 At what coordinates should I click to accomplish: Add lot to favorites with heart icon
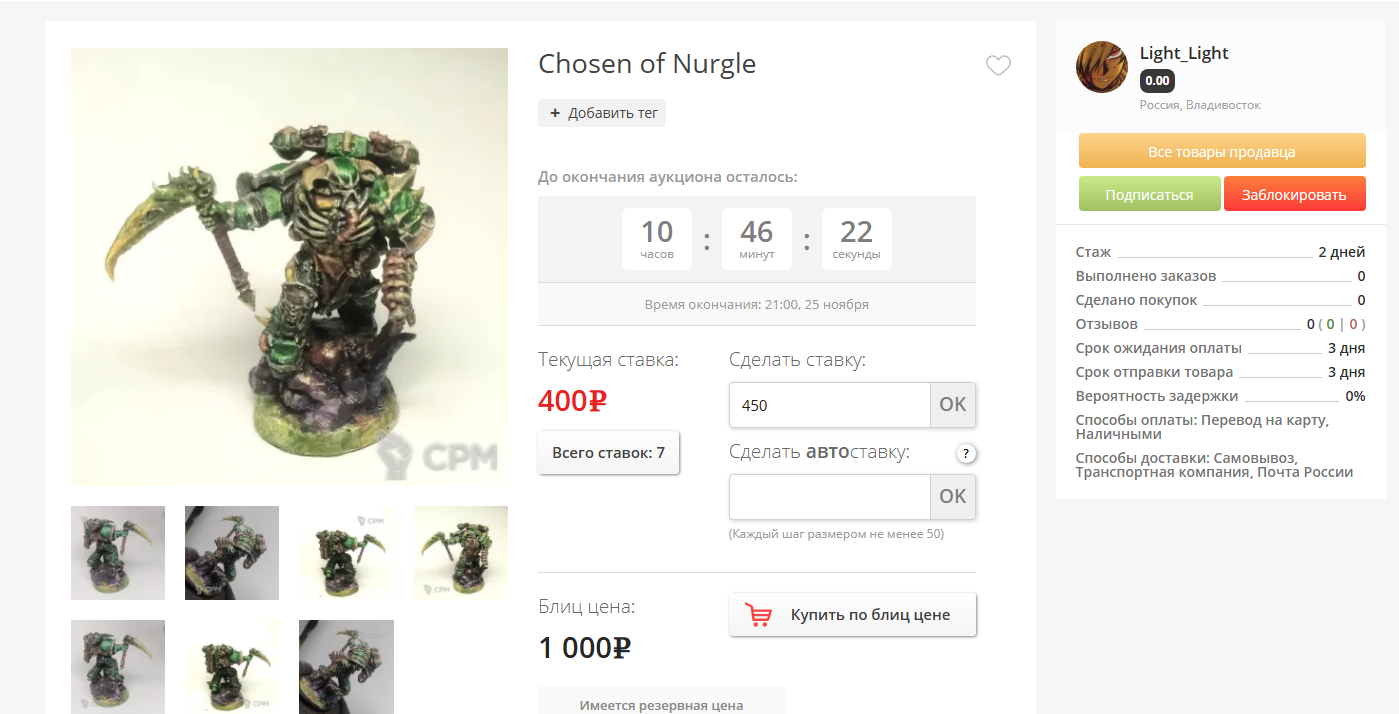[x=998, y=66]
